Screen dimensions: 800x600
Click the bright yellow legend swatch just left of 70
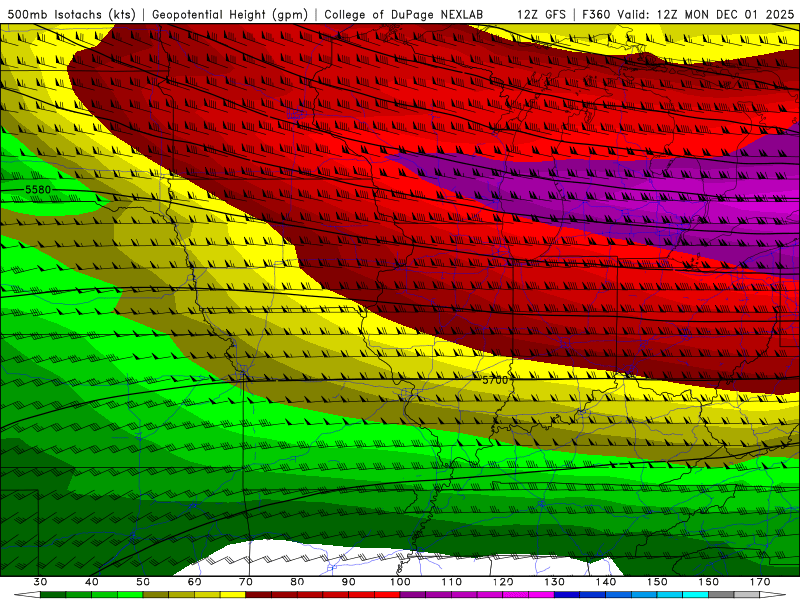pyautogui.click(x=233, y=594)
